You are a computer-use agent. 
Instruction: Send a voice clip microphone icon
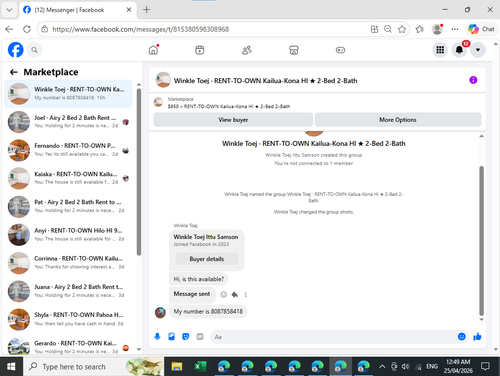[x=157, y=337]
